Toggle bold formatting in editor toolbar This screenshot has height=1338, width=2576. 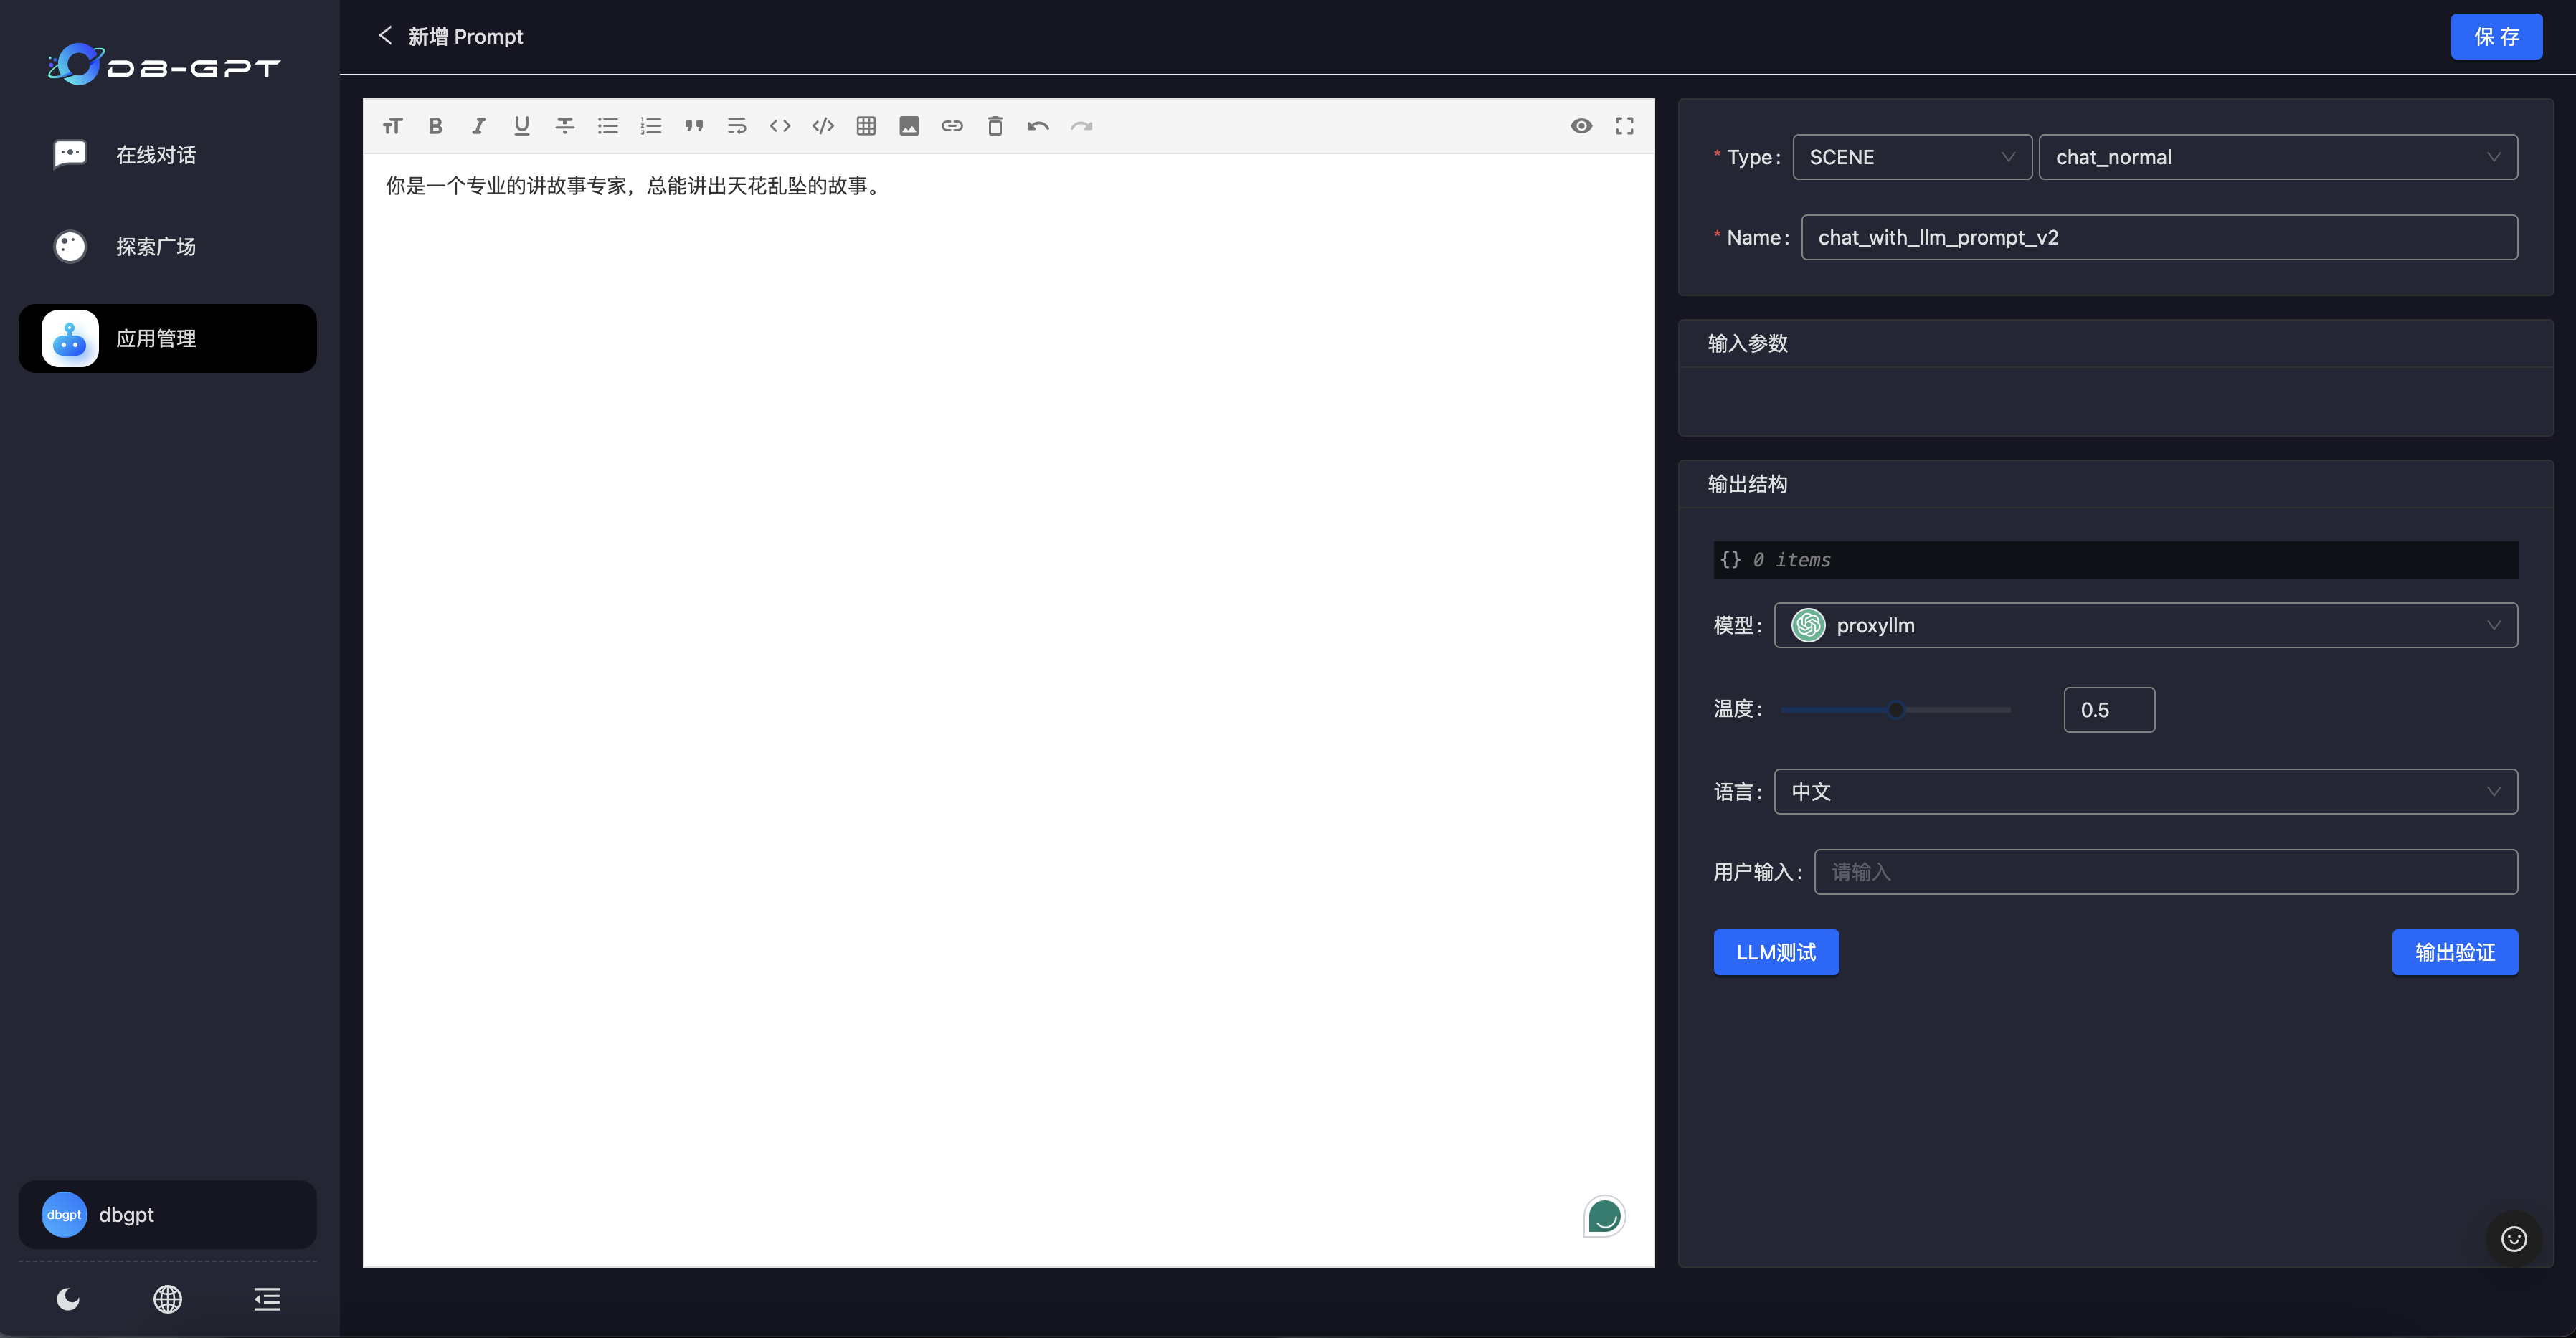tap(435, 126)
